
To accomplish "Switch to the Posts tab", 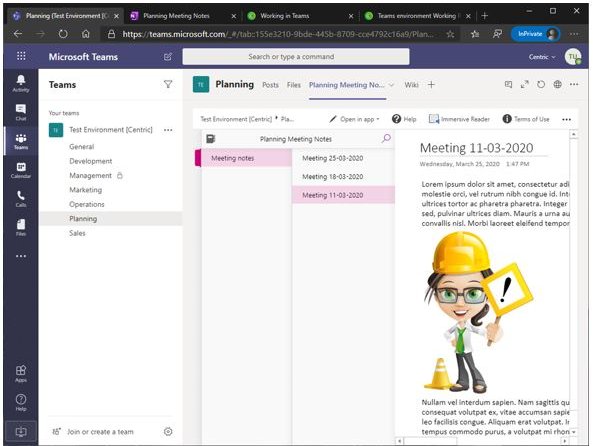I will (270, 85).
